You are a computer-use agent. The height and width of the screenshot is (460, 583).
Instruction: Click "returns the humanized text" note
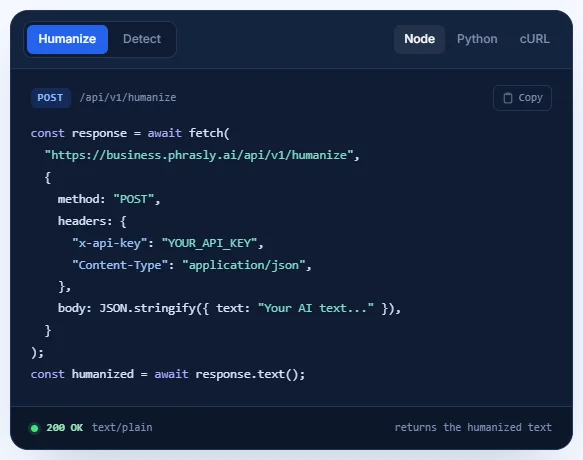[473, 427]
